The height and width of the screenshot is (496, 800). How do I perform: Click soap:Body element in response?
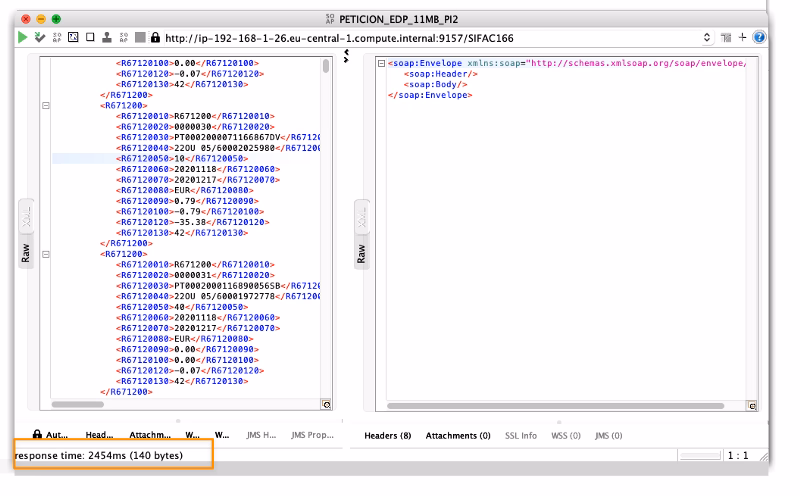tap(436, 84)
